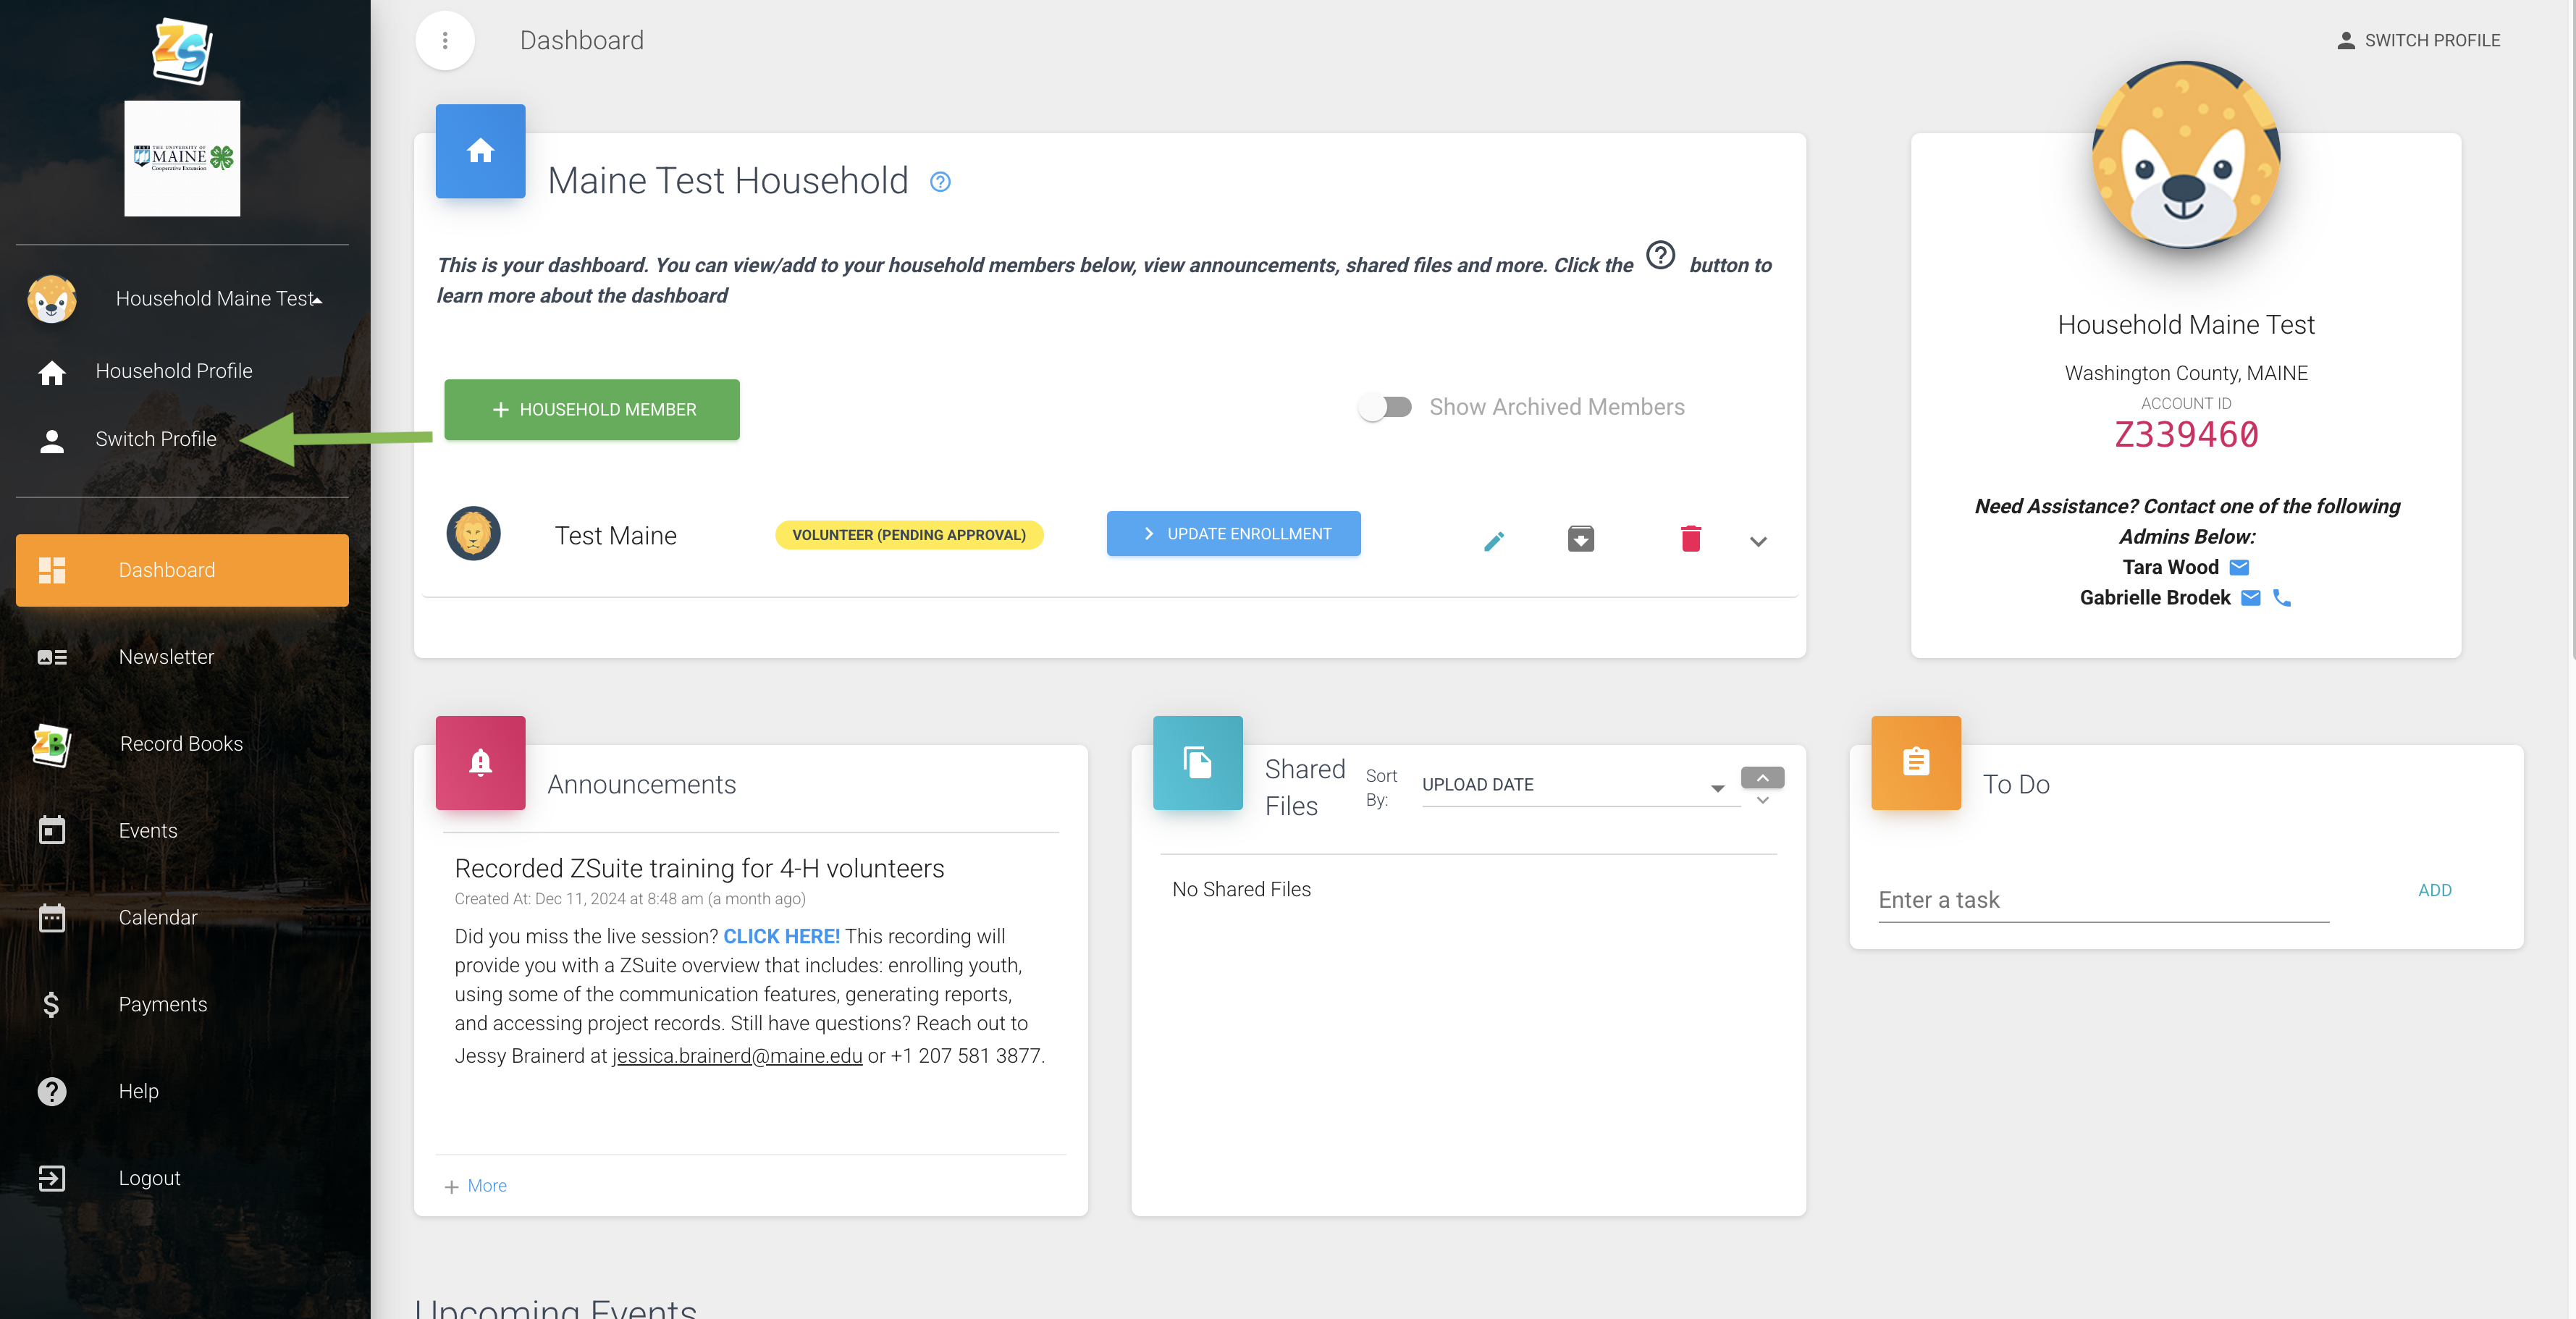Toggle Show Archived Members switch
Image resolution: width=2576 pixels, height=1319 pixels.
coord(1385,407)
